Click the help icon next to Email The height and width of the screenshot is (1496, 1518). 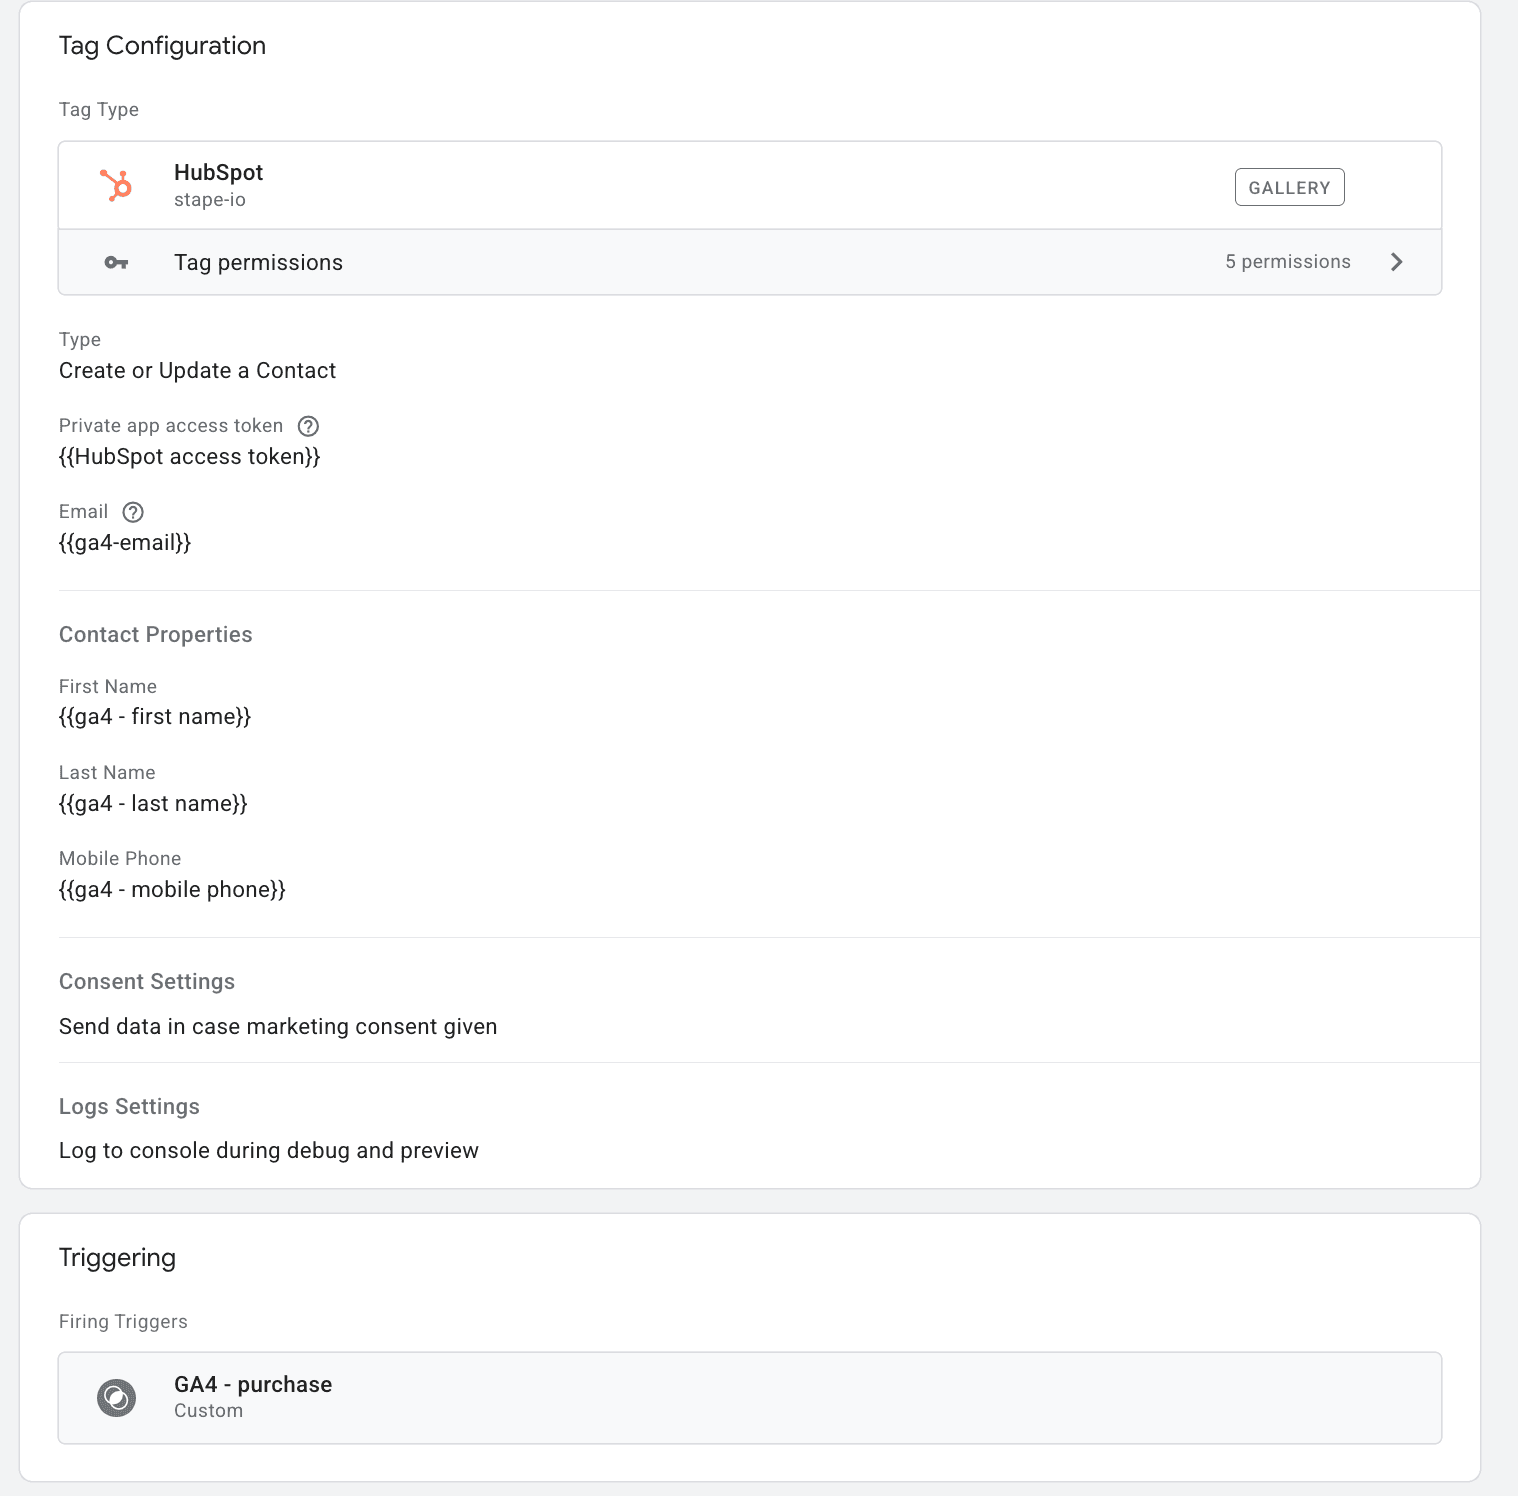134,512
